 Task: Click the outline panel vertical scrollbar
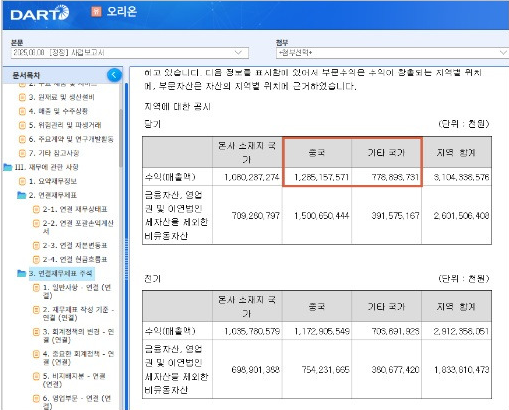121,138
